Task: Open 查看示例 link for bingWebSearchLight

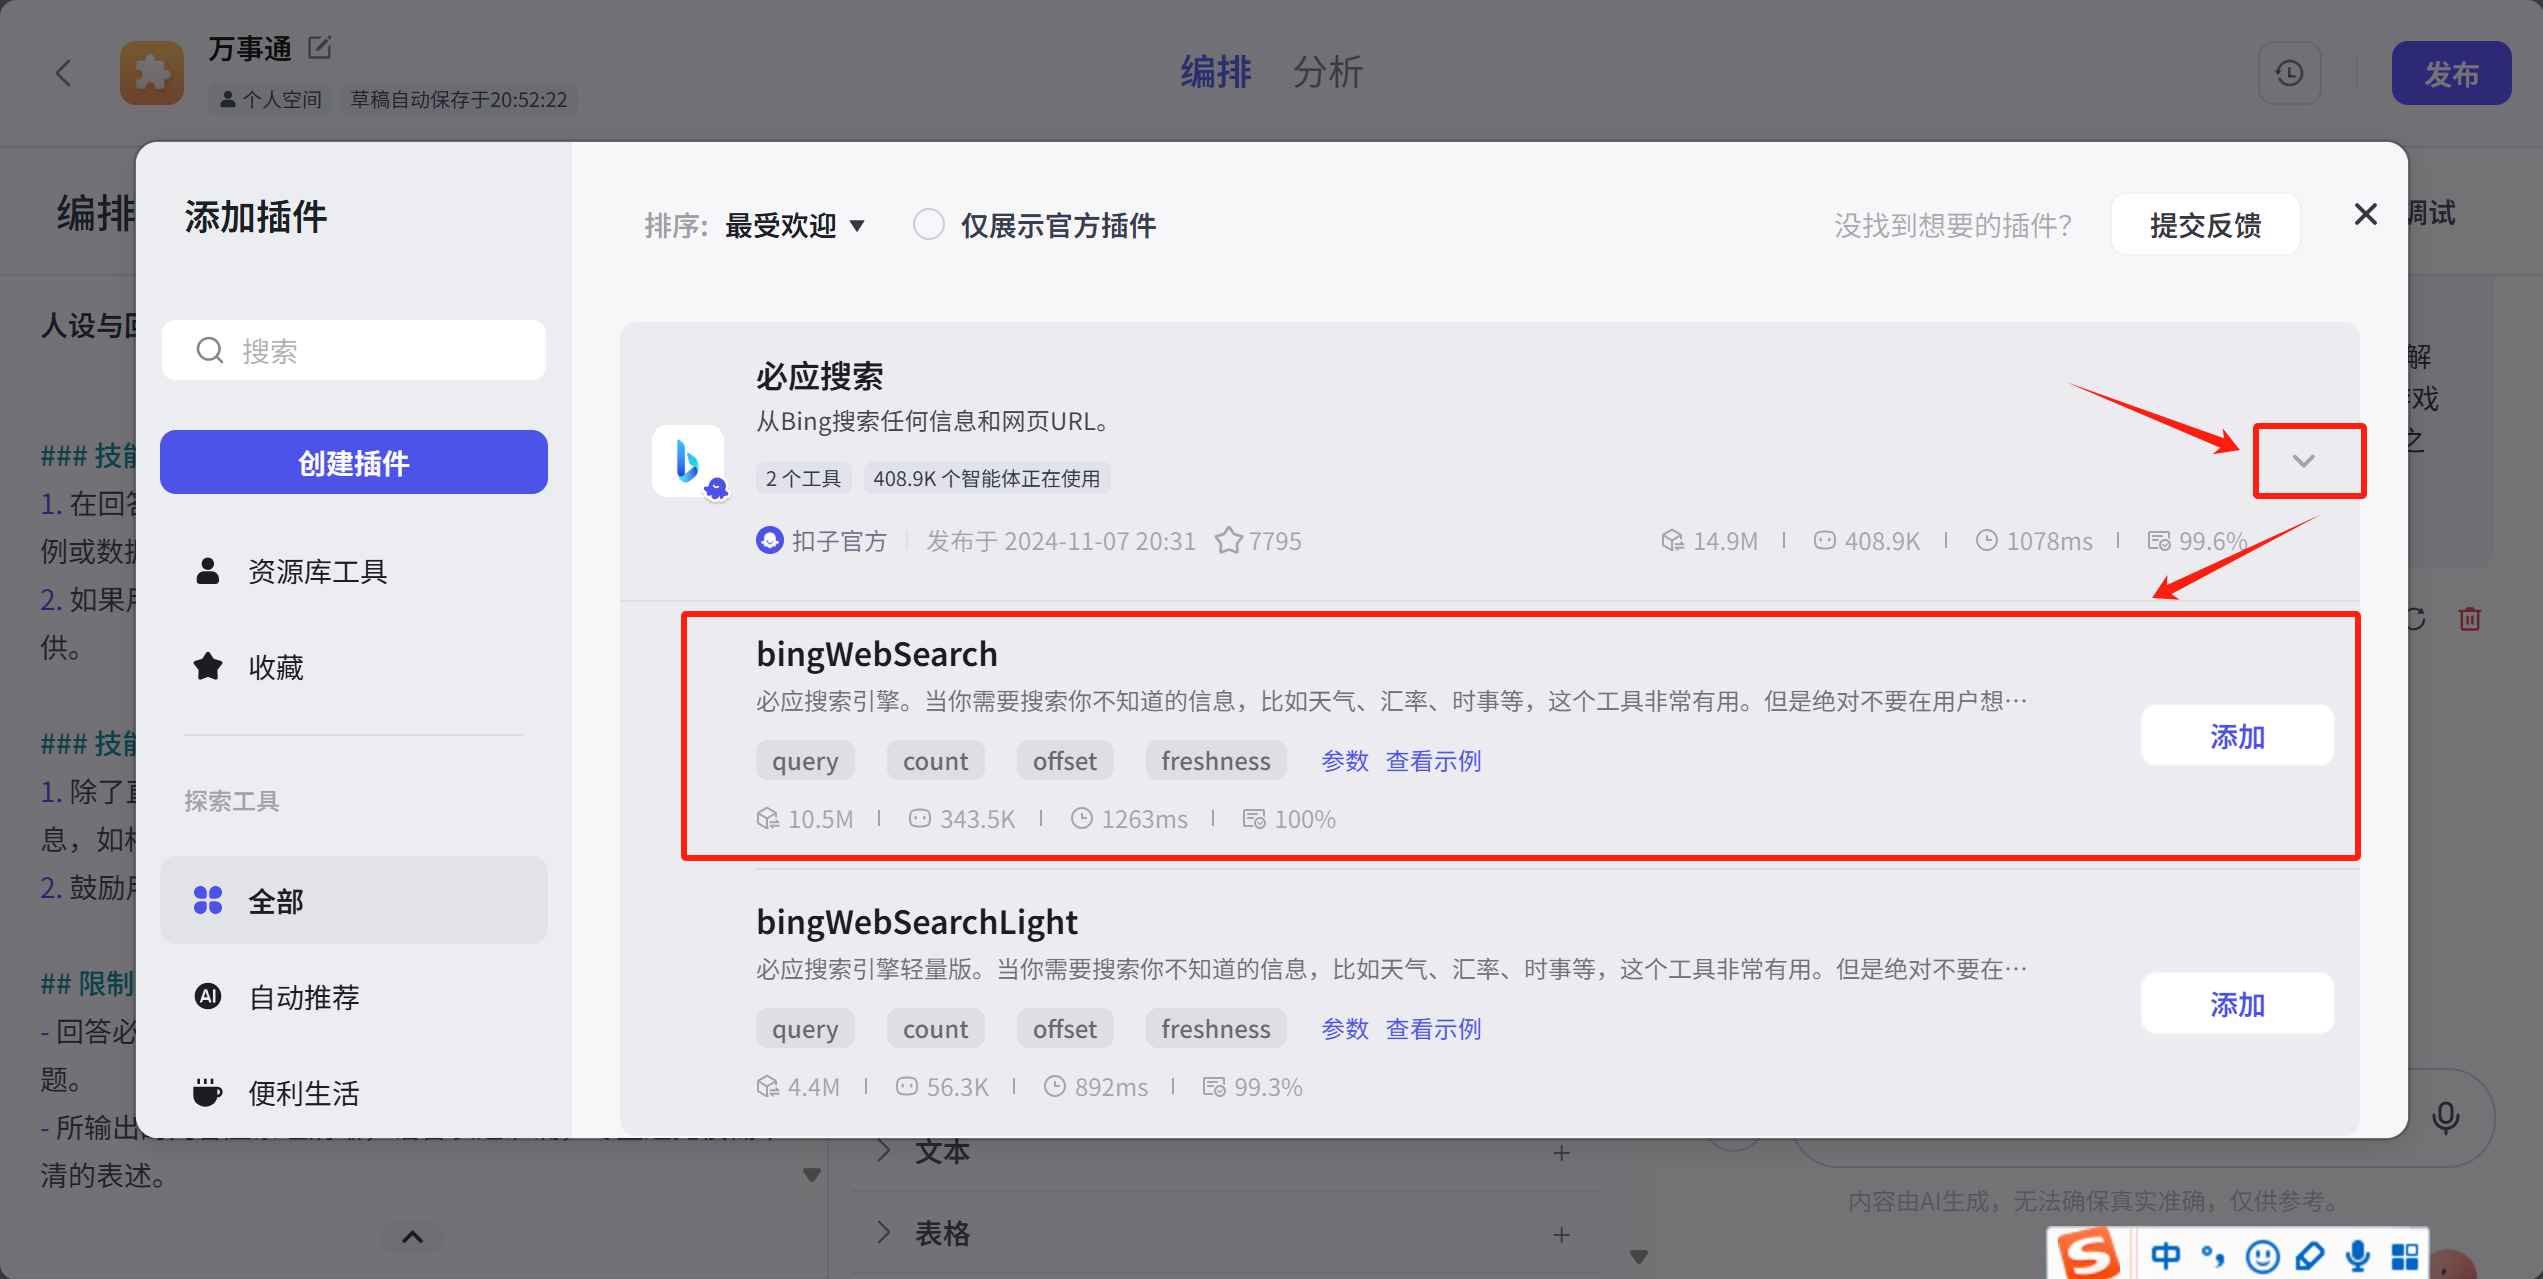Action: (x=1433, y=1029)
